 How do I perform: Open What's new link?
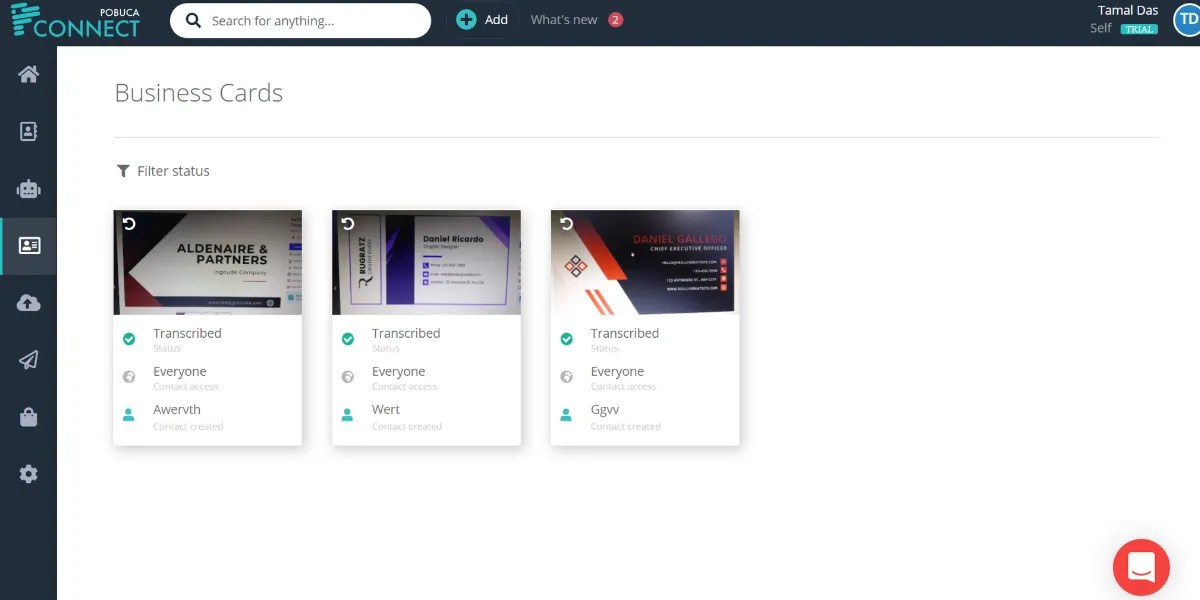pos(564,19)
